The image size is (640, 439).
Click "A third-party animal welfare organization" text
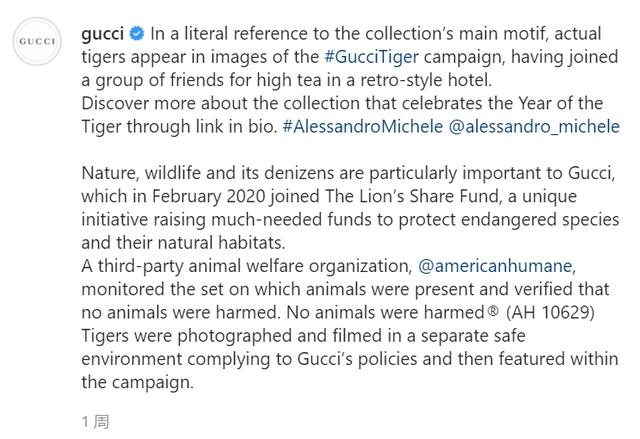point(245,266)
